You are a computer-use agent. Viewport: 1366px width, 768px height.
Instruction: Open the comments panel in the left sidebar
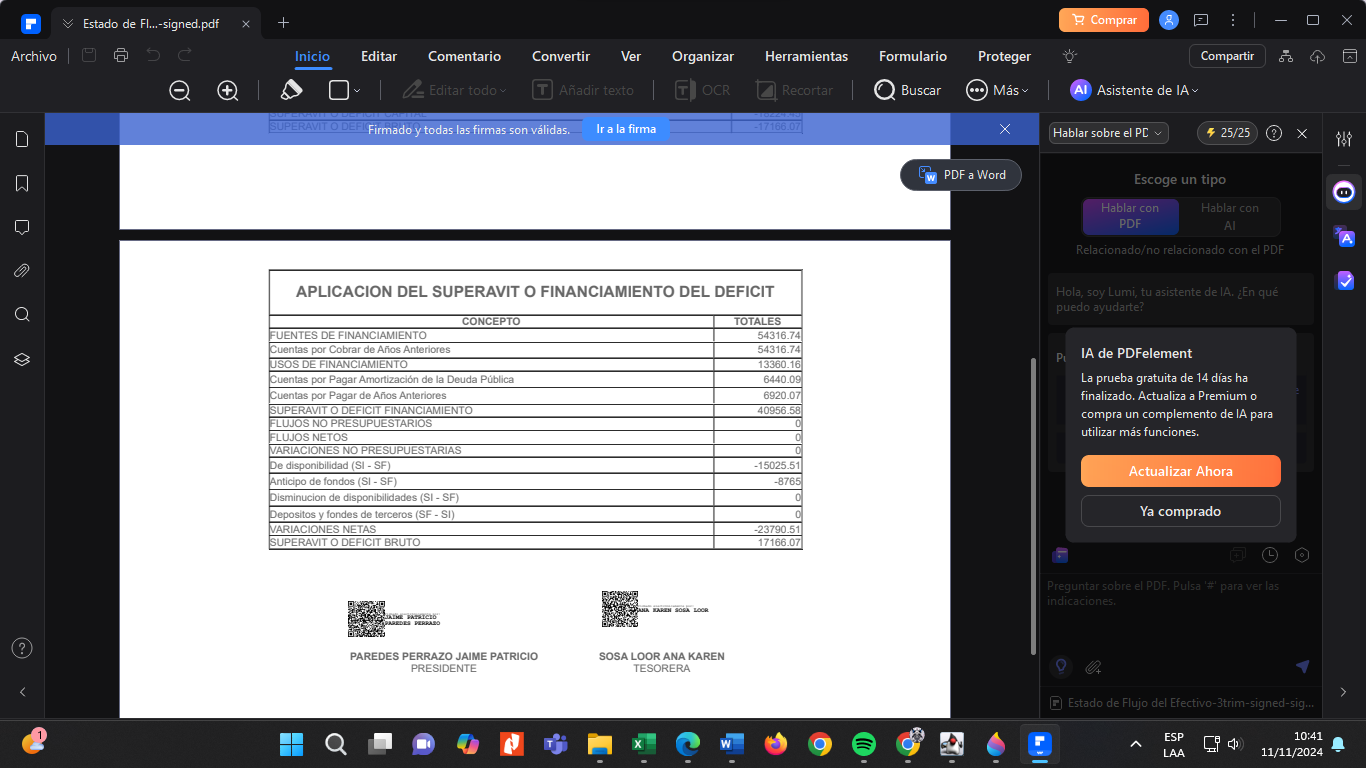(x=22, y=227)
